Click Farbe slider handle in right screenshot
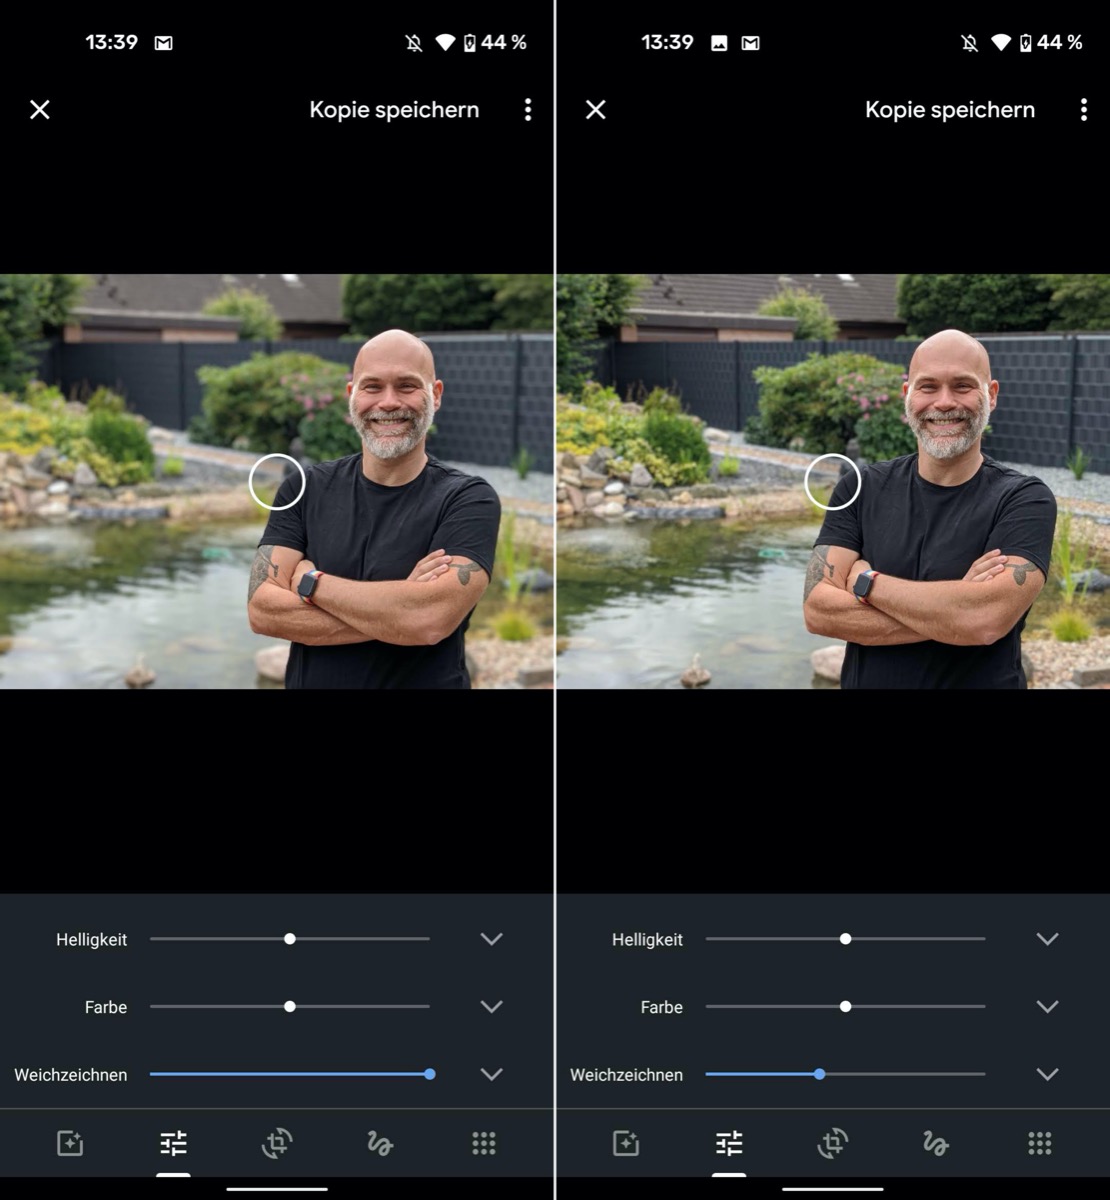The width and height of the screenshot is (1110, 1200). [x=846, y=1007]
